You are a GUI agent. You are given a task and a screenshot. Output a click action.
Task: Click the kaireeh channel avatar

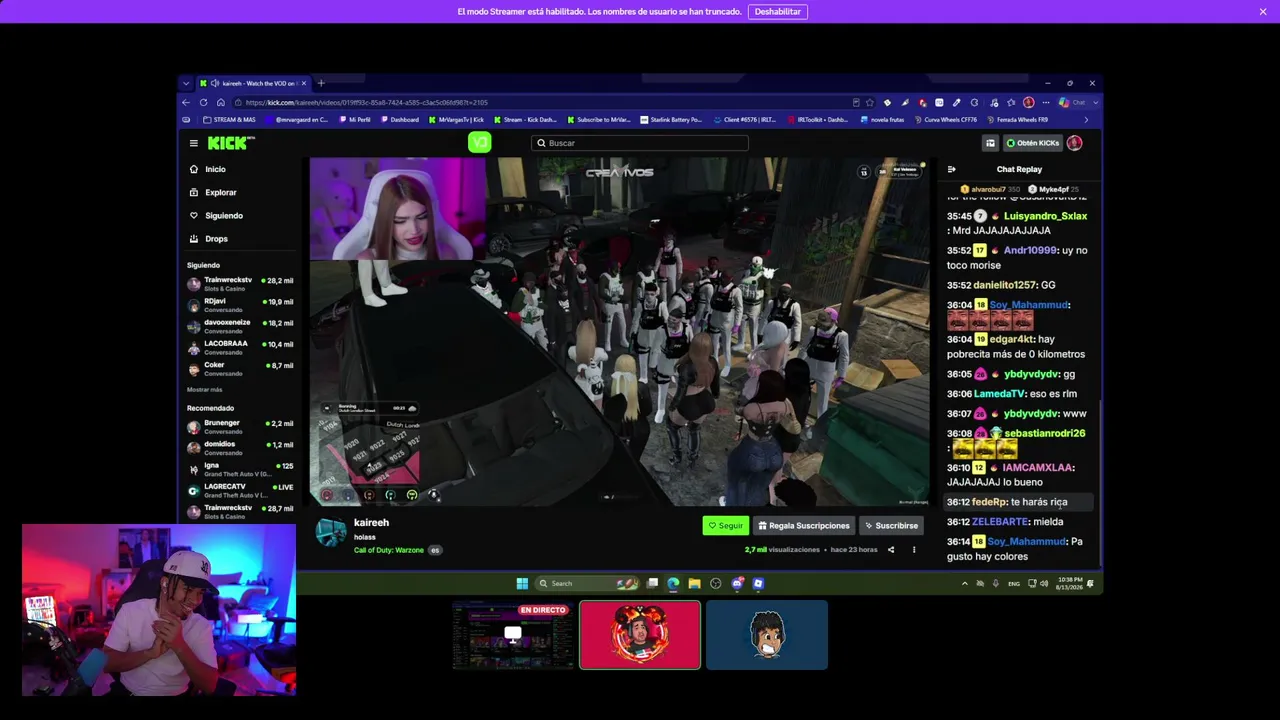click(331, 533)
